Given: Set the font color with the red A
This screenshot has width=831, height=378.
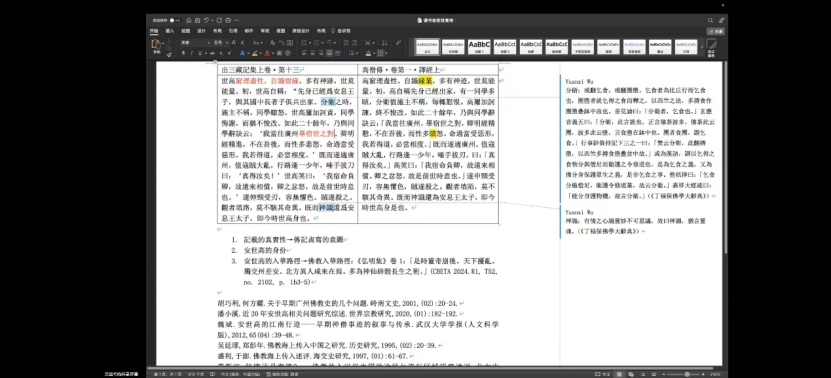Looking at the screenshot, I should click(x=267, y=53).
